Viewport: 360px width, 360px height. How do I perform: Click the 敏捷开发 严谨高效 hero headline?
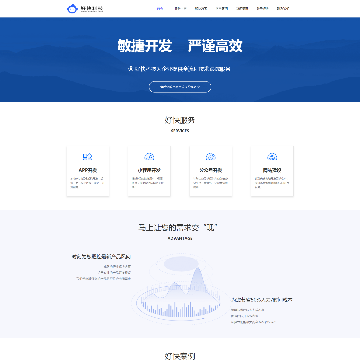tap(180, 46)
